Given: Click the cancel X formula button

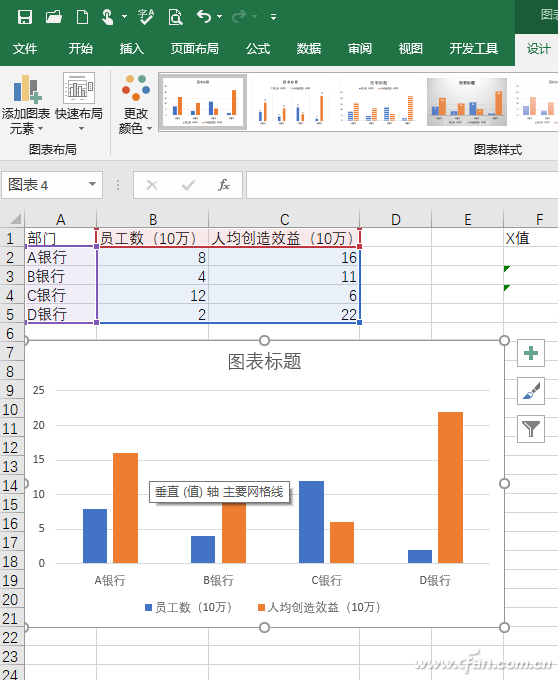Looking at the screenshot, I should coord(152,186).
